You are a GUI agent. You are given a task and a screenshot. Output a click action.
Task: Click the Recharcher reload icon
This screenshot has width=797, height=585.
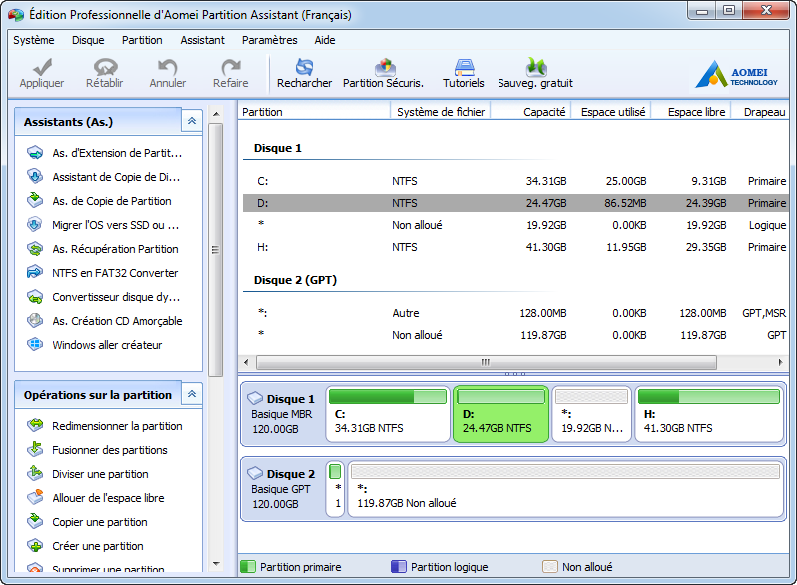(x=304, y=67)
